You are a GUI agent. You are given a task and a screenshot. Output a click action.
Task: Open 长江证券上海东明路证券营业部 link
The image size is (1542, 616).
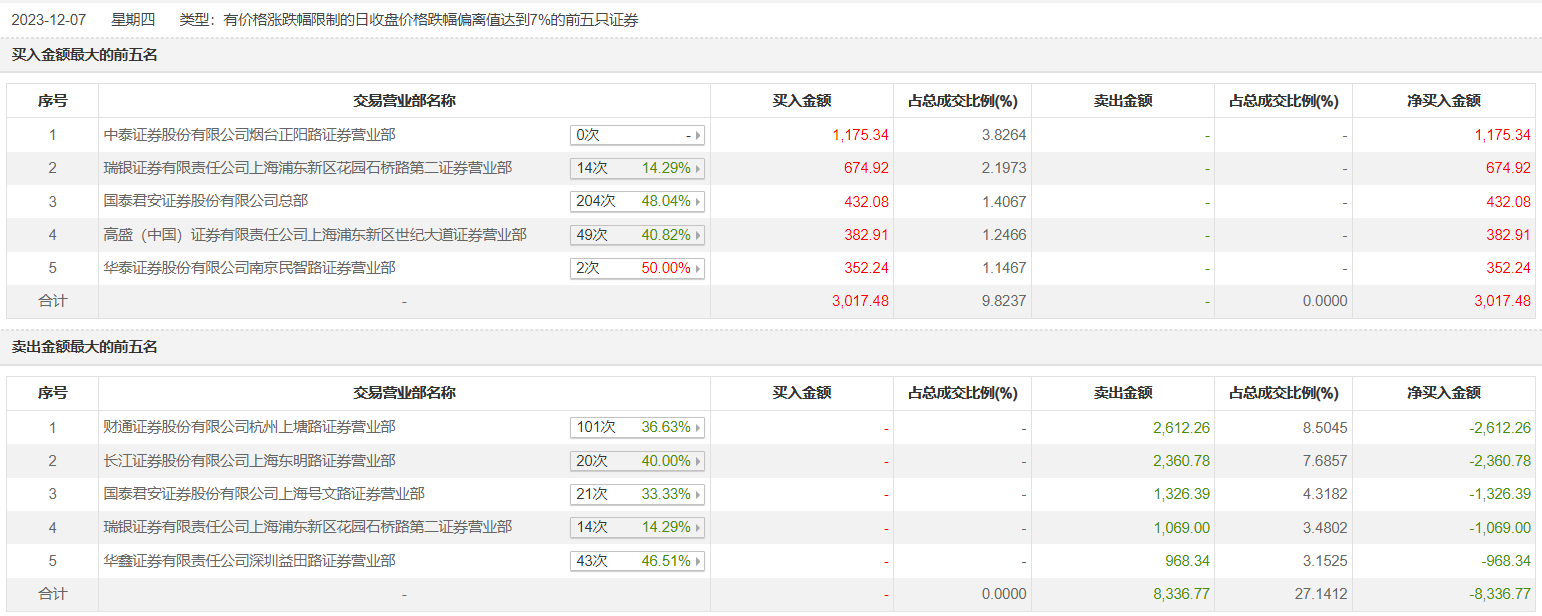(249, 461)
